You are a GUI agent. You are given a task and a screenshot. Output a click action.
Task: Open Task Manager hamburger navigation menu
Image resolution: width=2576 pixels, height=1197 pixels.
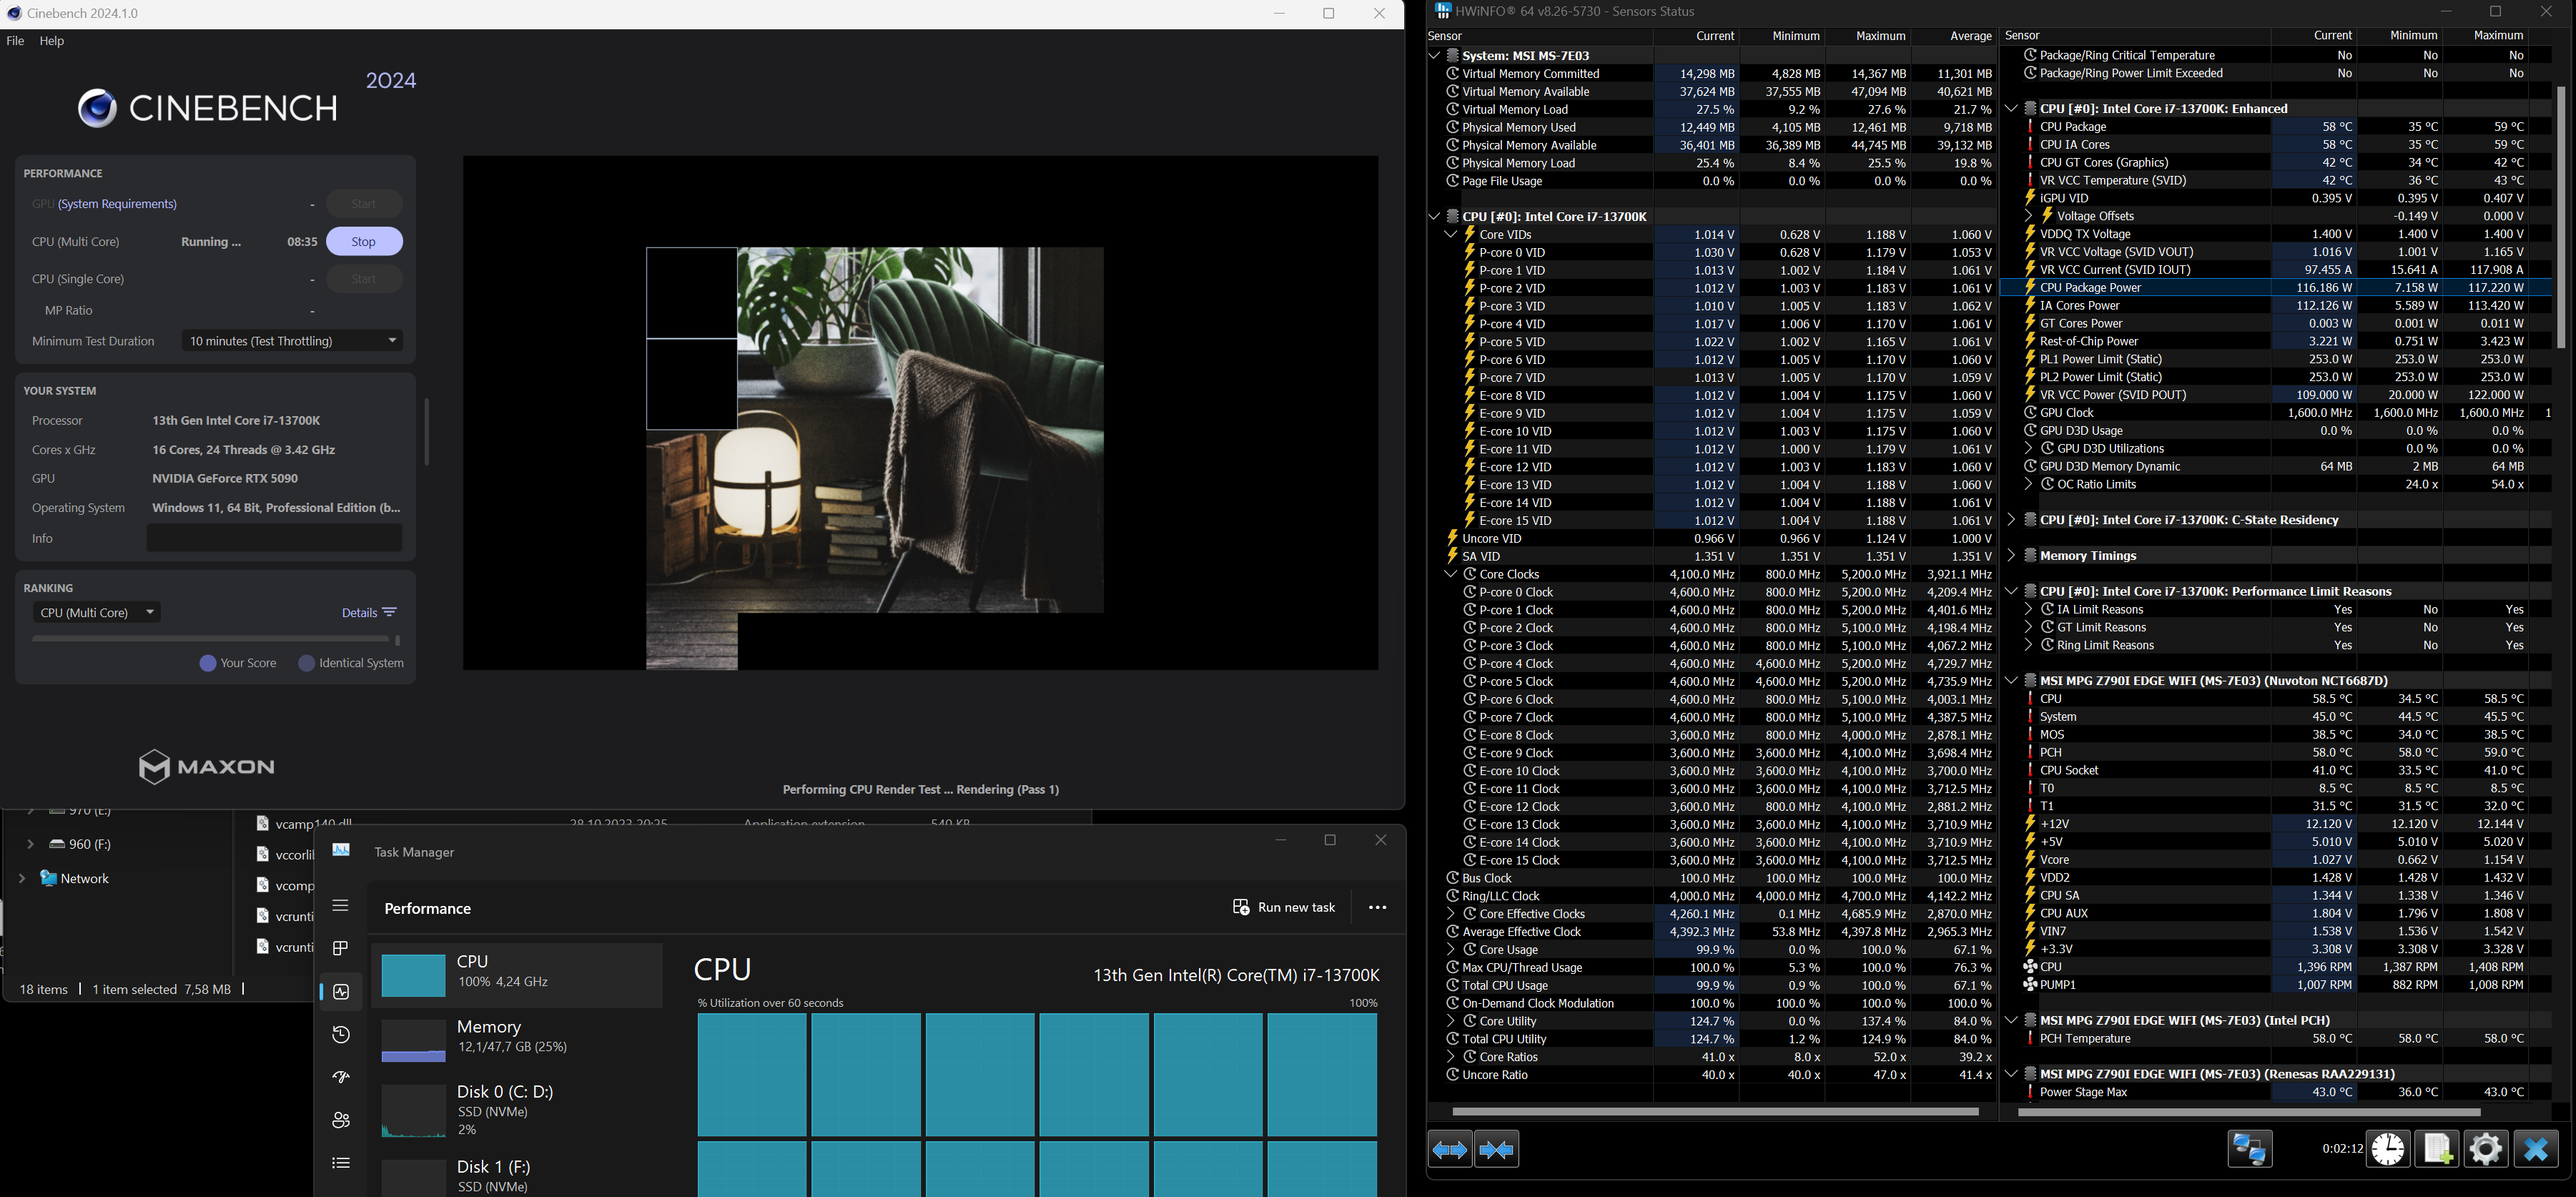coord(341,905)
